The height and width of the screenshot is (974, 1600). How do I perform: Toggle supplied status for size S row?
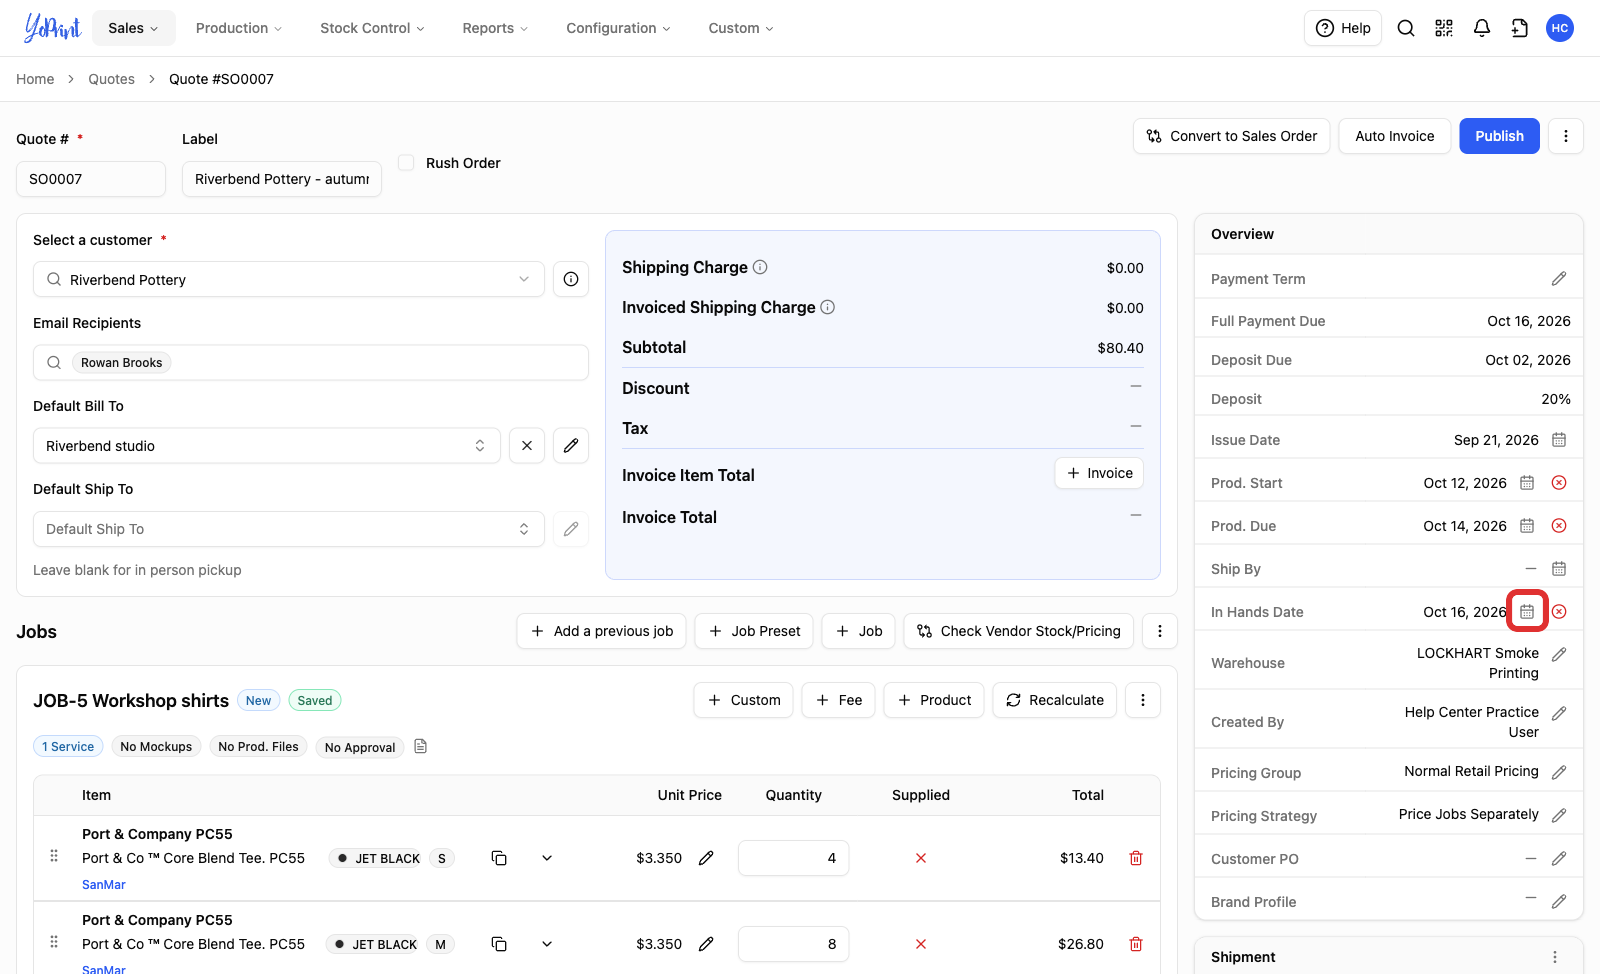(921, 858)
